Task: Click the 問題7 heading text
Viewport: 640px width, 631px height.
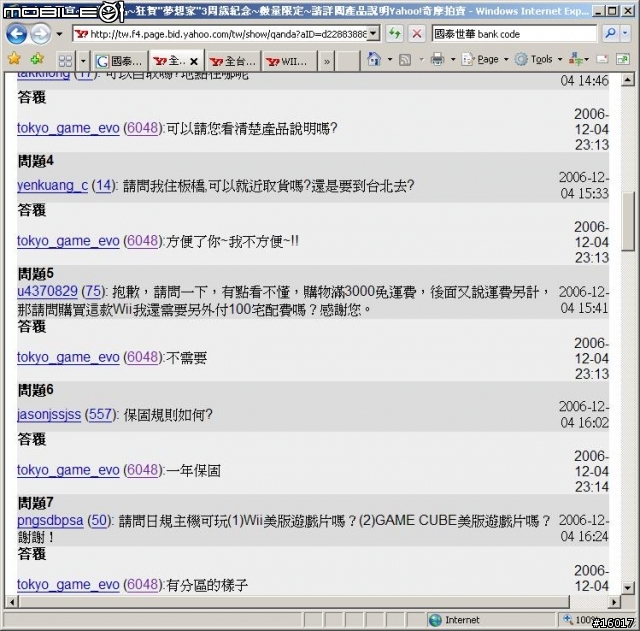Action: click(x=36, y=502)
